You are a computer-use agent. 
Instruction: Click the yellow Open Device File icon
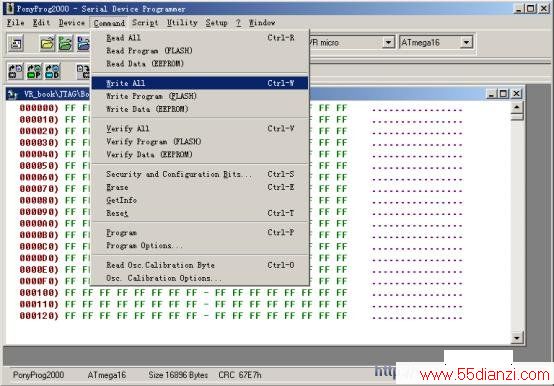coord(47,43)
